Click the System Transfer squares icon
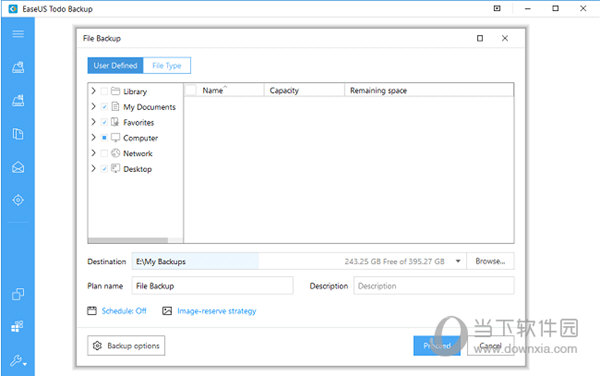Viewport: 600px width, 376px height. point(18,326)
